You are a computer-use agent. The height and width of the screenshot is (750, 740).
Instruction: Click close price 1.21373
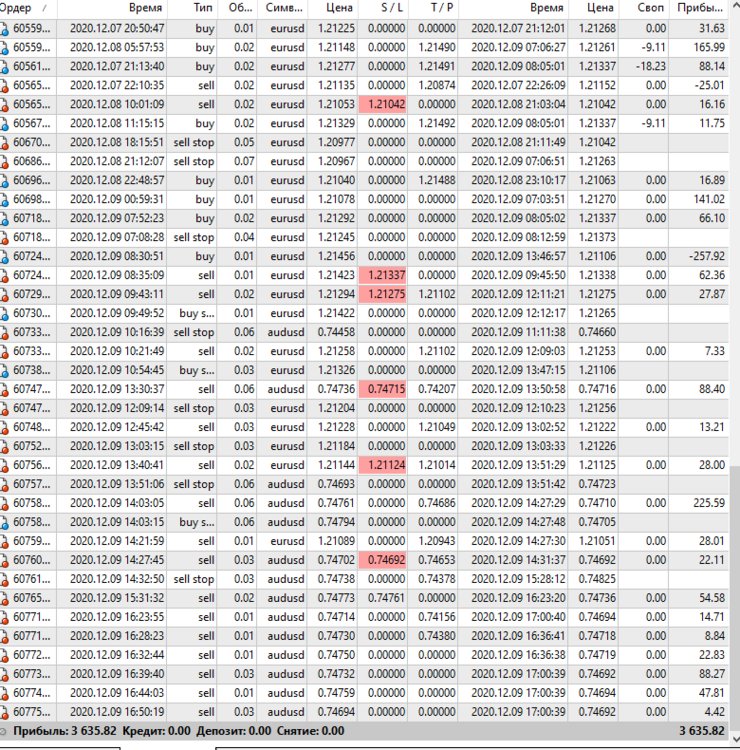pyautogui.click(x=597, y=237)
